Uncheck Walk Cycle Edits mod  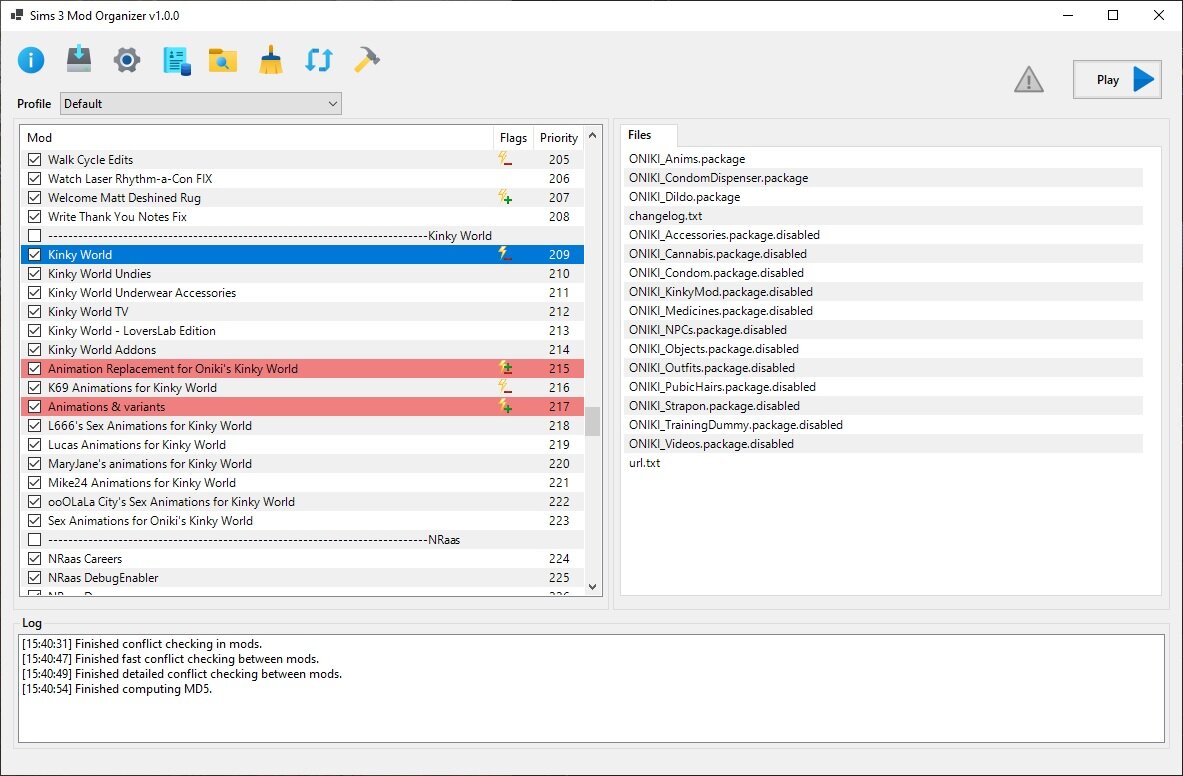click(34, 159)
